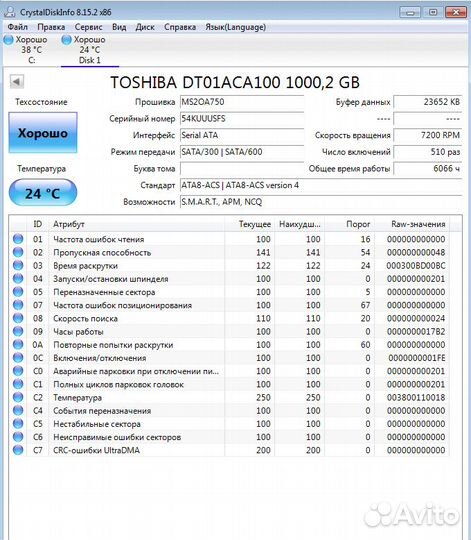The width and height of the screenshot is (471, 540).
Task: Select raw value 0000000017B2
Action: (x=416, y=332)
